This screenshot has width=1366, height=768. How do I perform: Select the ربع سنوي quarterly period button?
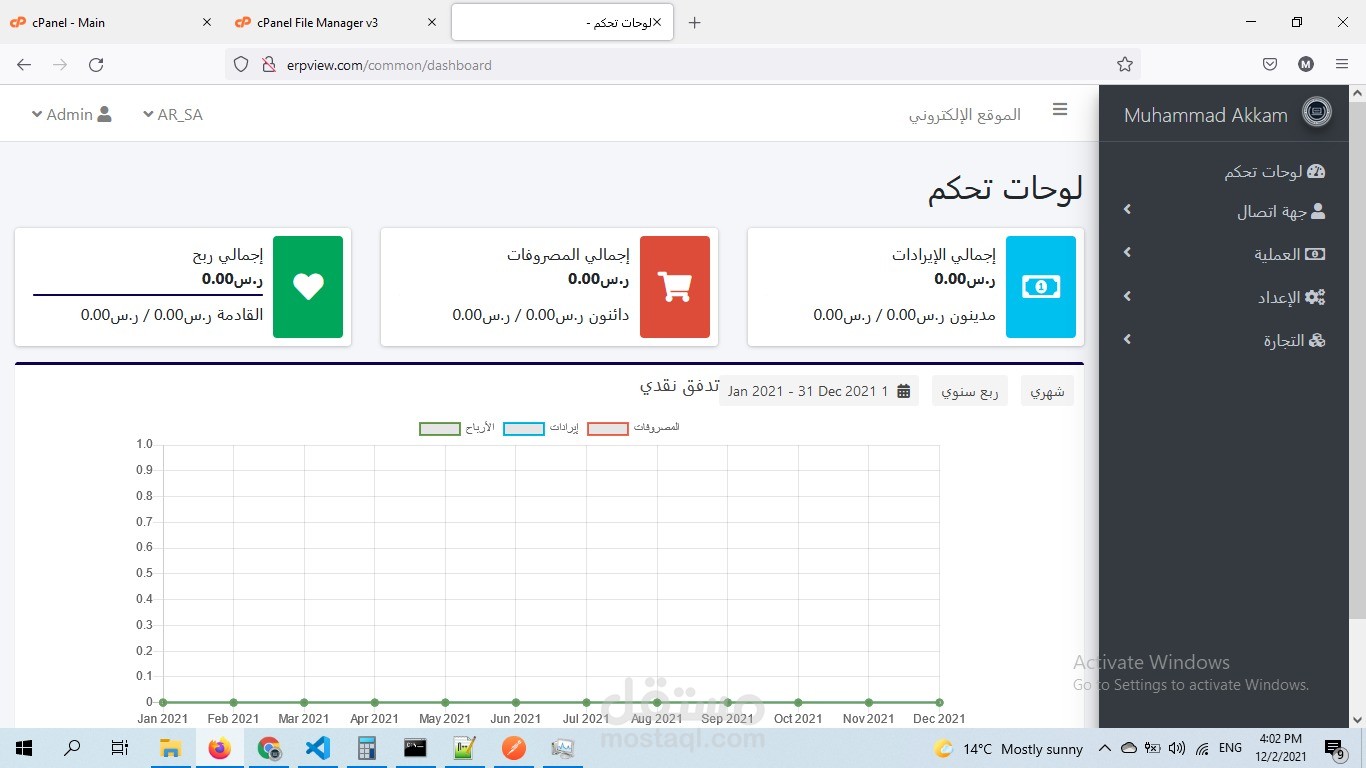[970, 391]
